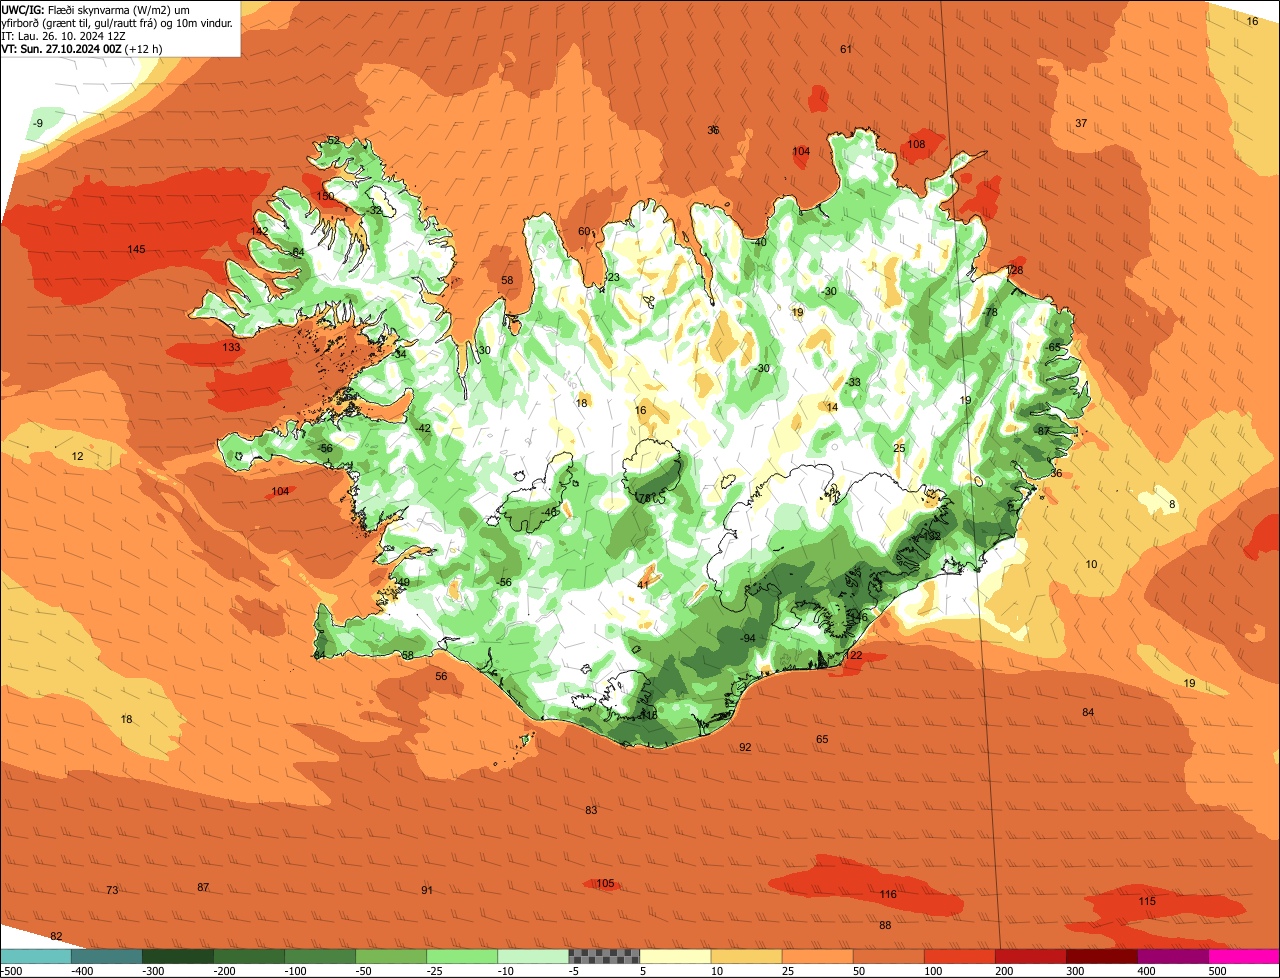Viewport: 1280px width, 978px height.
Task: Click the '133' value on the map
Action: [x=231, y=347]
